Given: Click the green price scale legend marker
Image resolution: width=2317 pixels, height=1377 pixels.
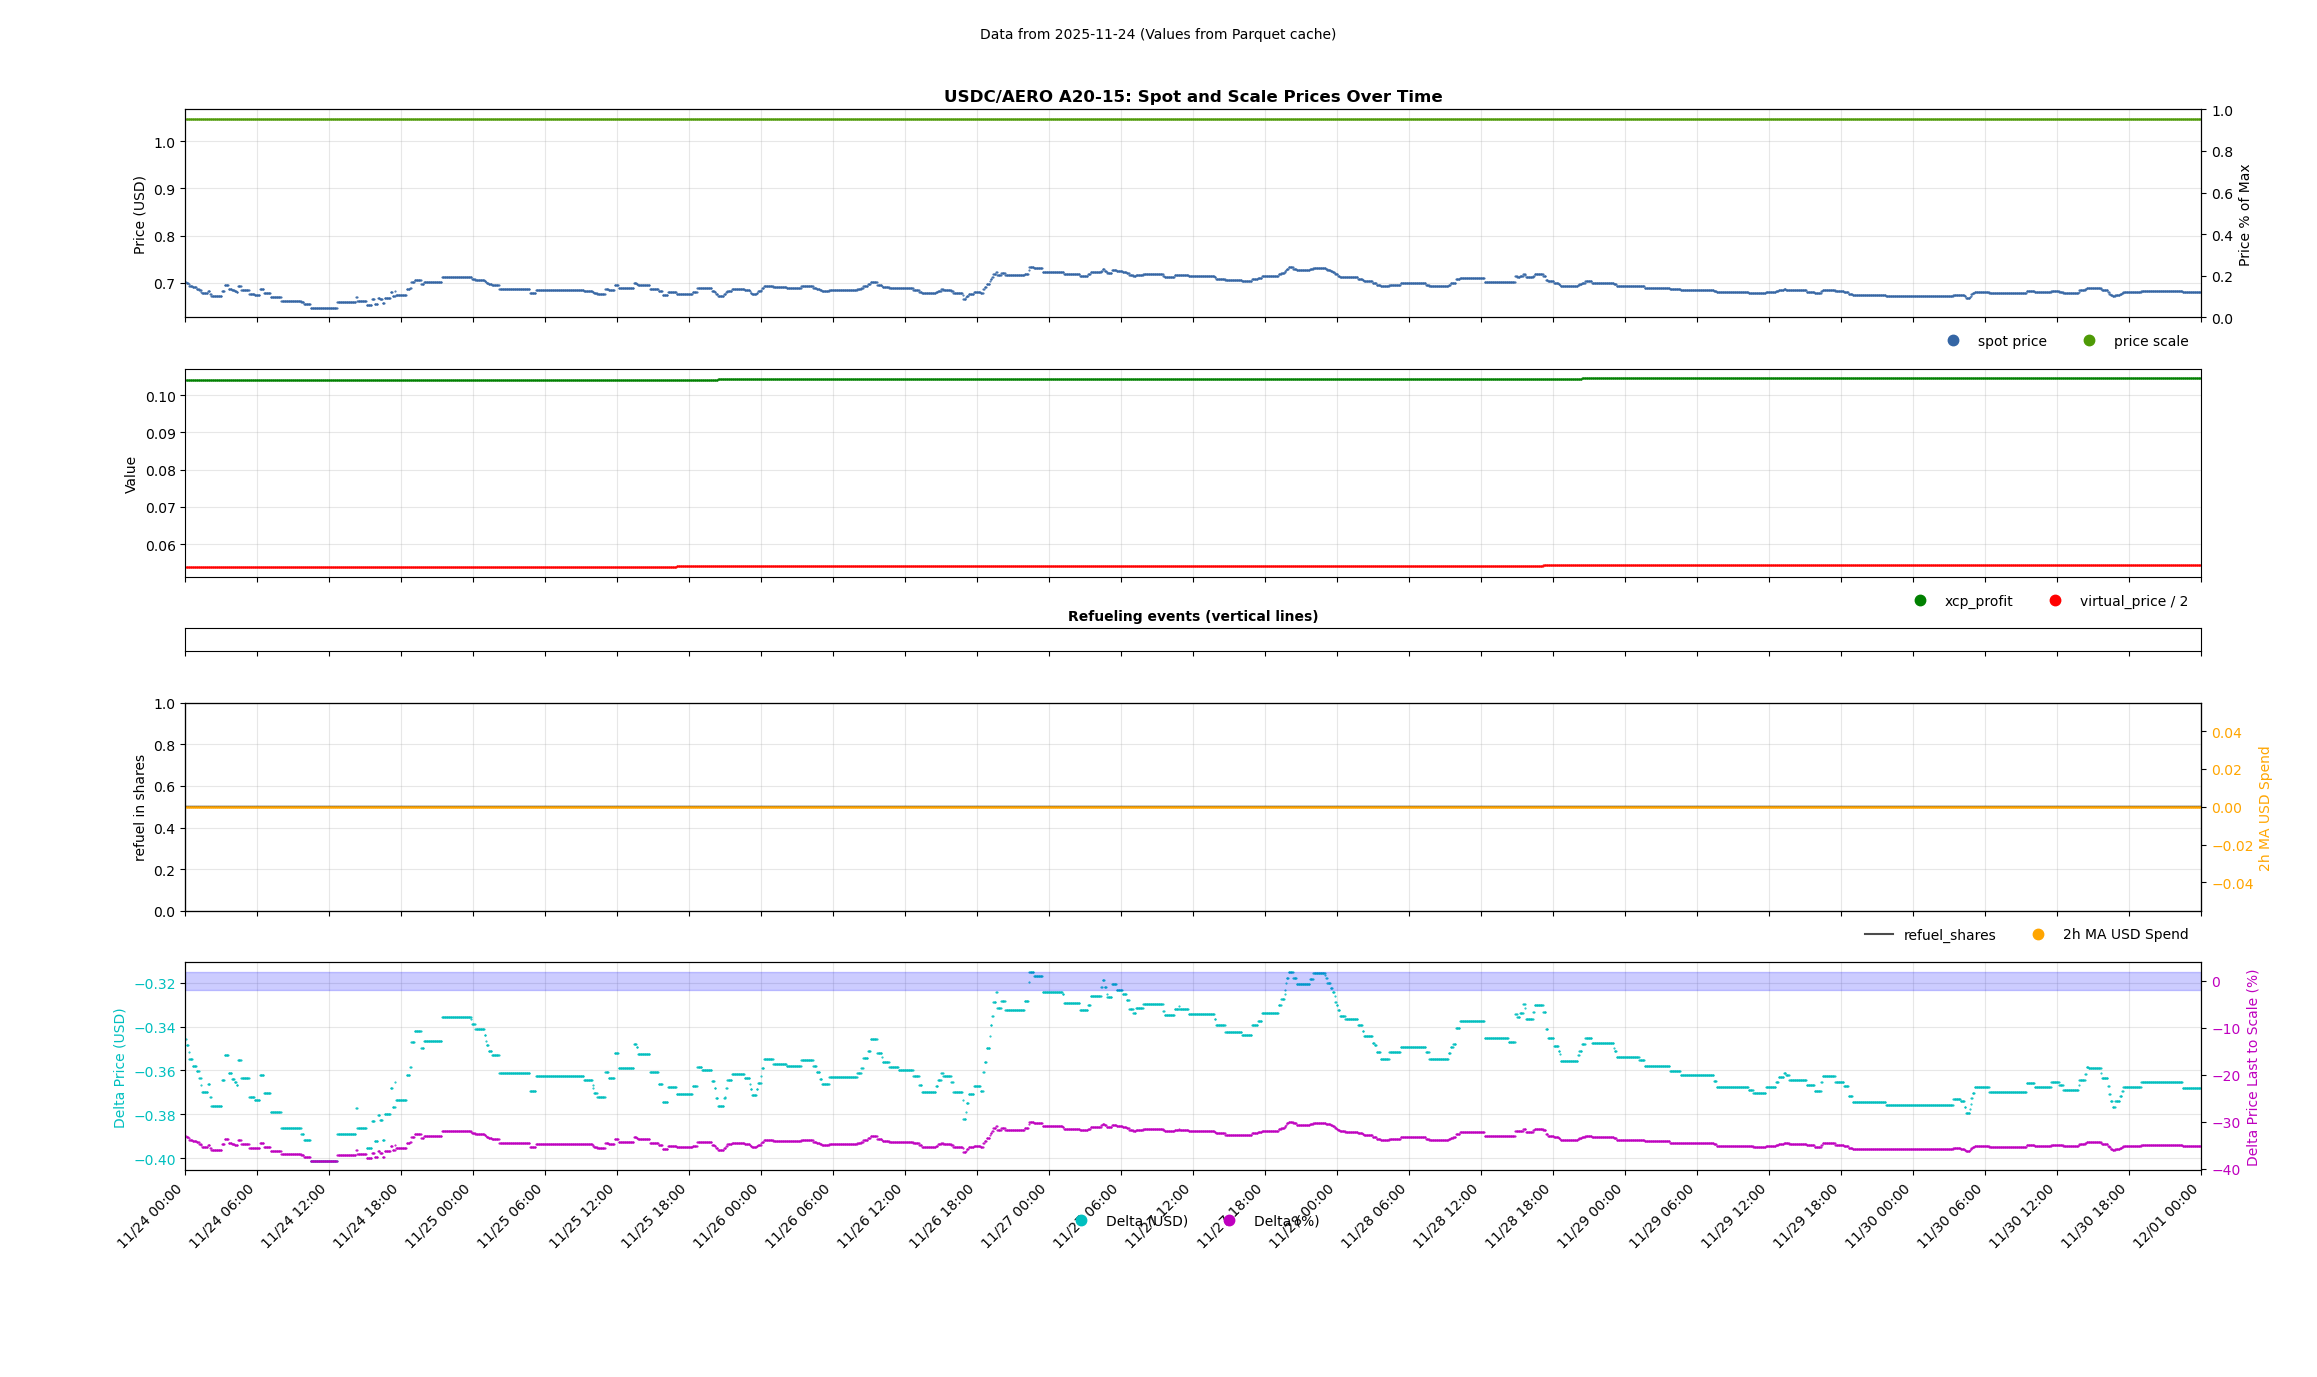Looking at the screenshot, I should [2089, 341].
